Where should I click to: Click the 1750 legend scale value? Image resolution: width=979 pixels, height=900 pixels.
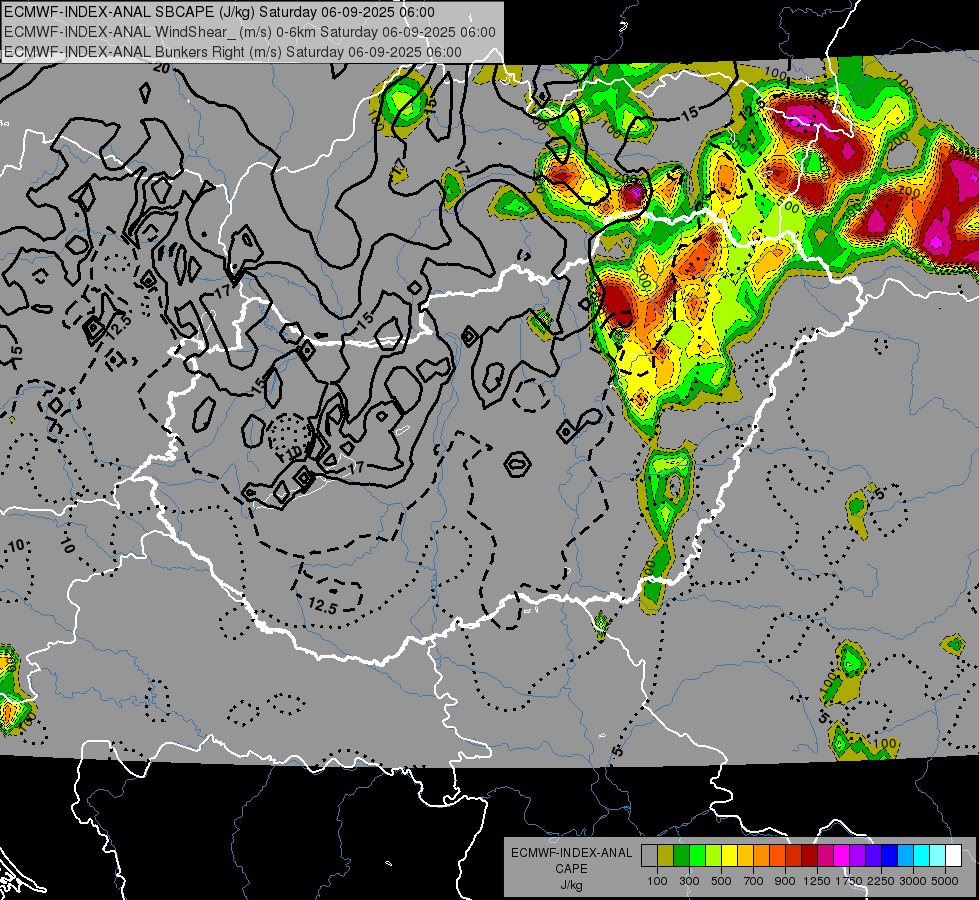tap(849, 881)
